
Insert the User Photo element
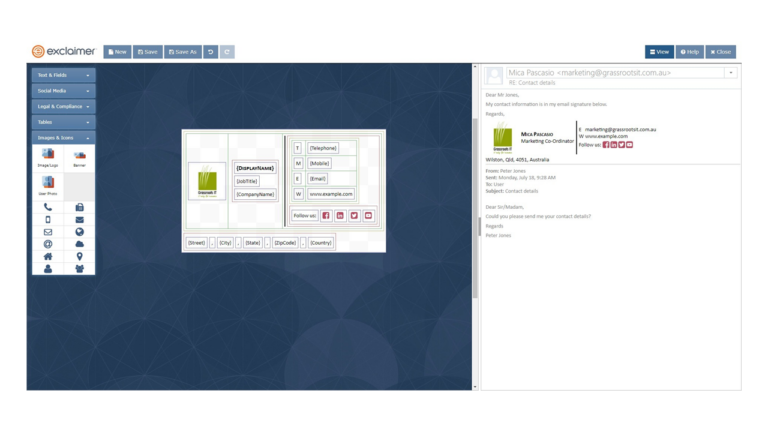coord(48,186)
